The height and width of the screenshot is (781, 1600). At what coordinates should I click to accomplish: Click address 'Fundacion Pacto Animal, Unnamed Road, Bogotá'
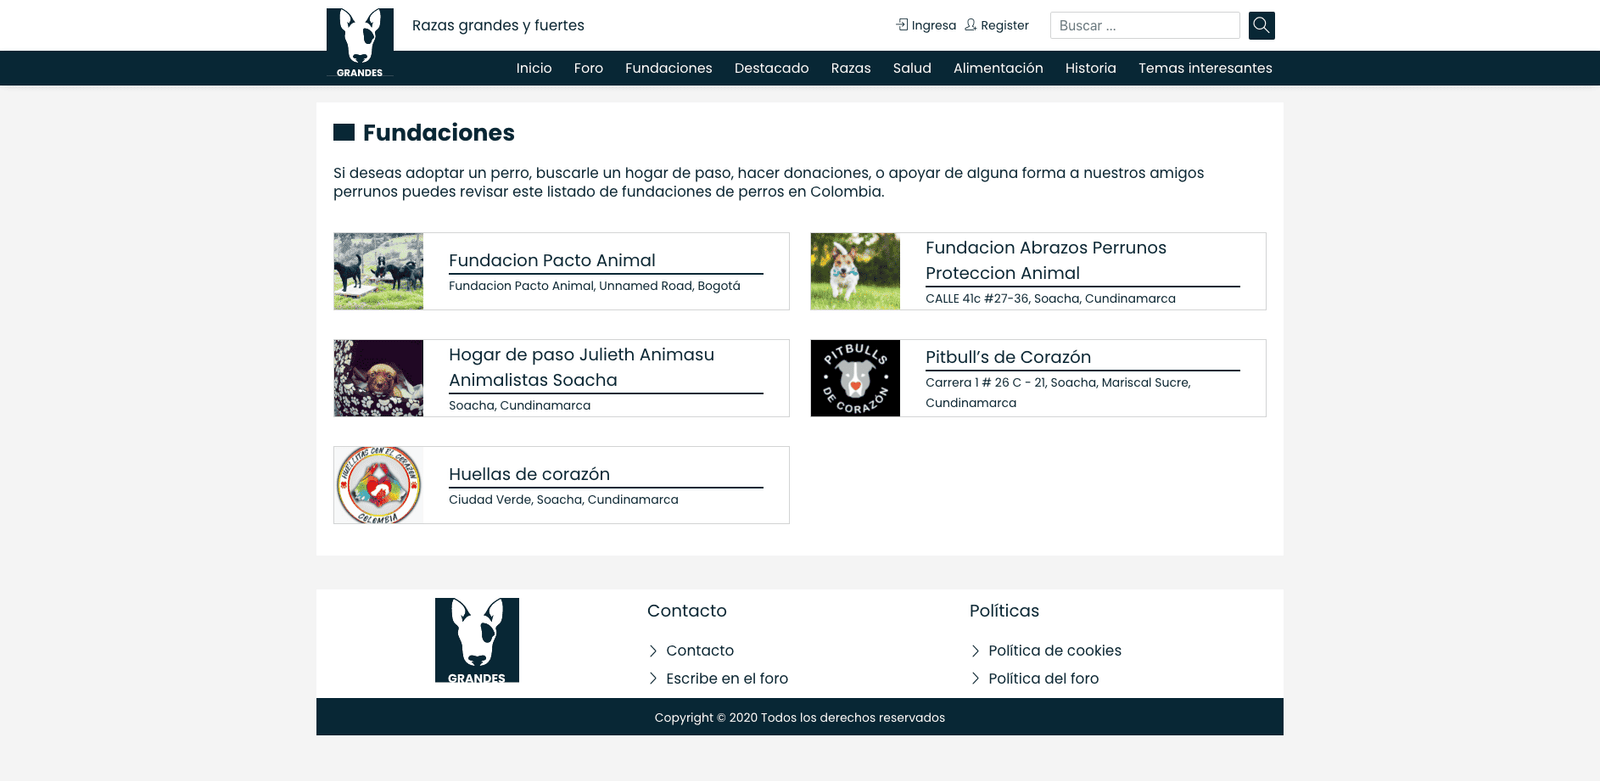coord(595,286)
